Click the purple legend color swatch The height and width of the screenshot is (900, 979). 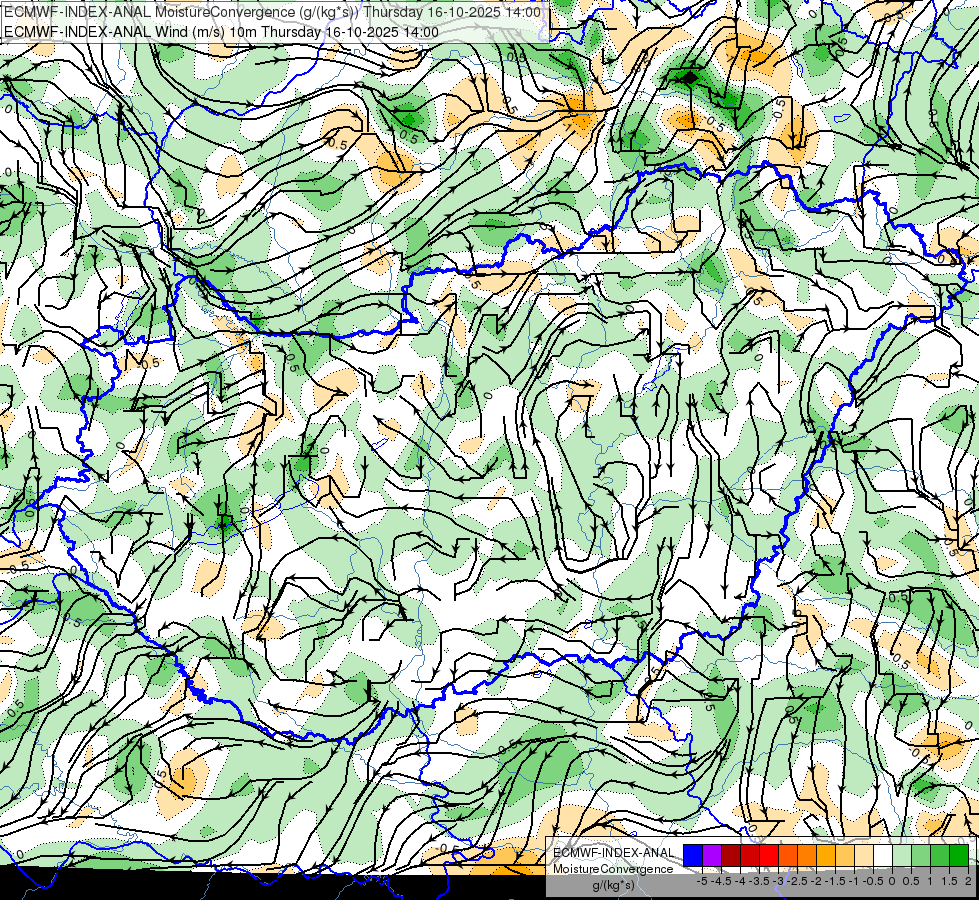click(712, 855)
